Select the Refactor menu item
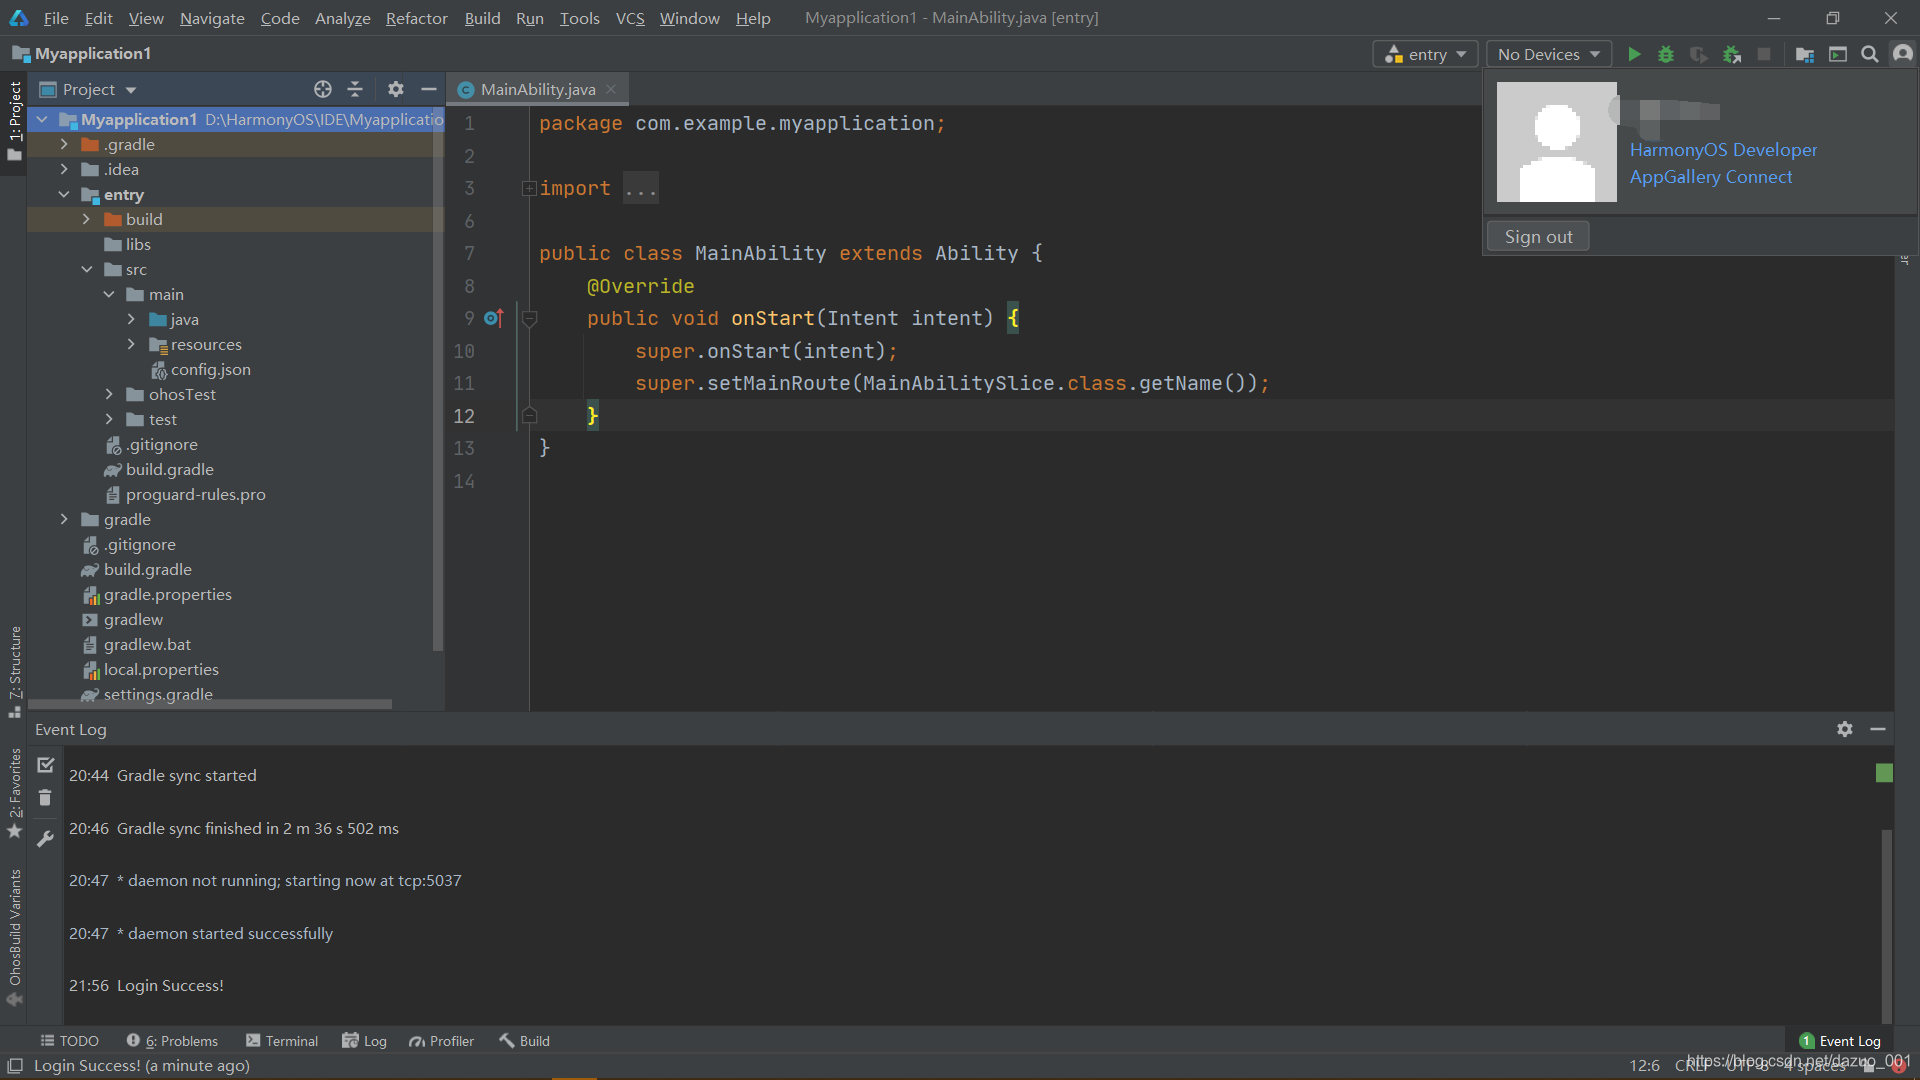Image resolution: width=1920 pixels, height=1080 pixels. (415, 17)
